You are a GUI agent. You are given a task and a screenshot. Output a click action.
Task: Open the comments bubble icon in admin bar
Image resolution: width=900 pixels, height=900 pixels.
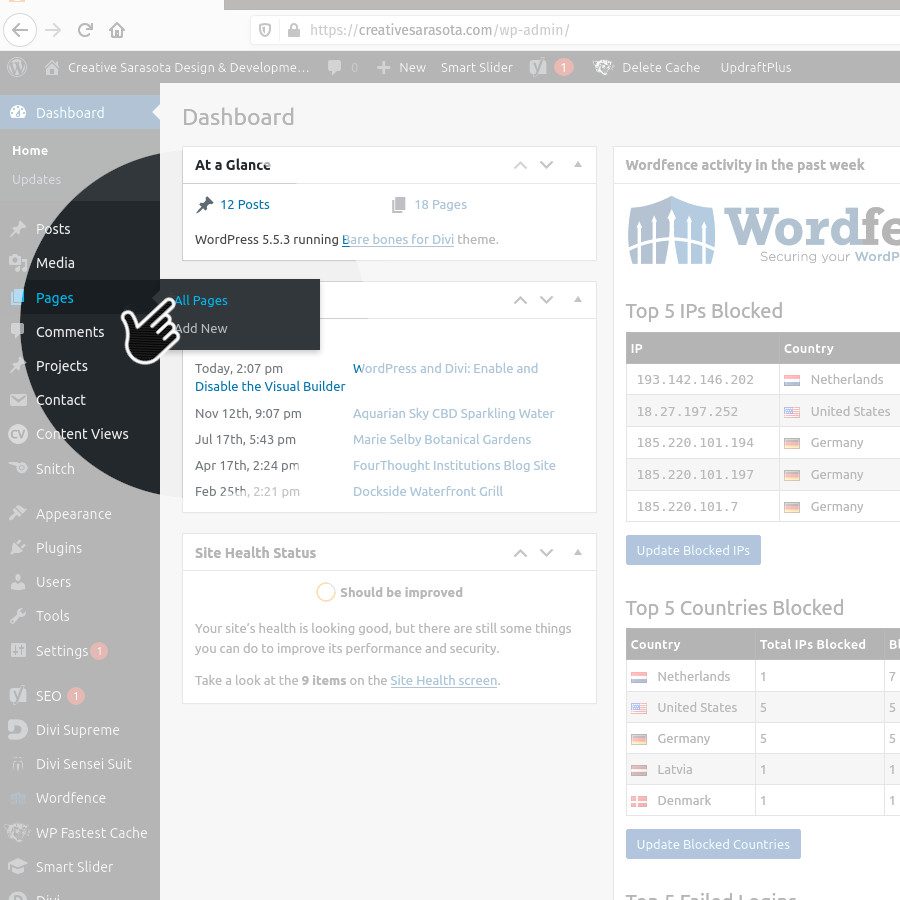pyautogui.click(x=334, y=67)
